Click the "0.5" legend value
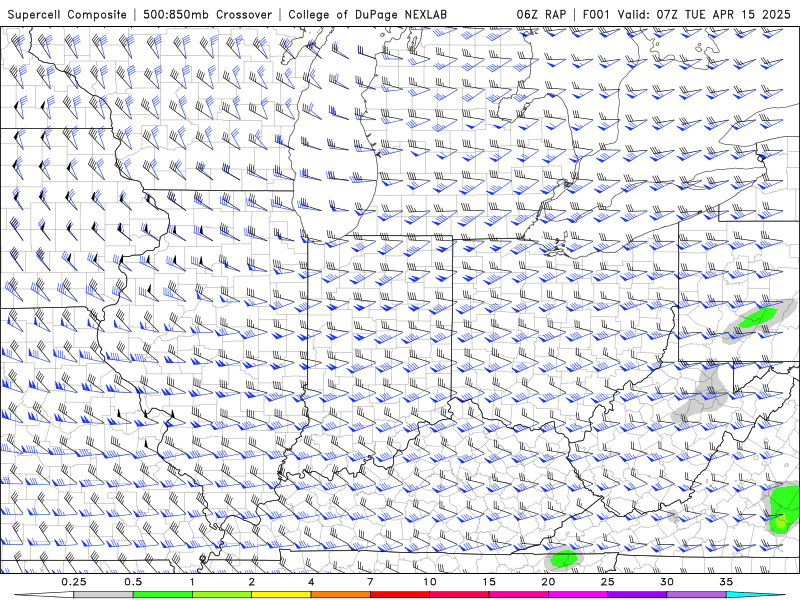This screenshot has height=600, width=800. pyautogui.click(x=133, y=582)
